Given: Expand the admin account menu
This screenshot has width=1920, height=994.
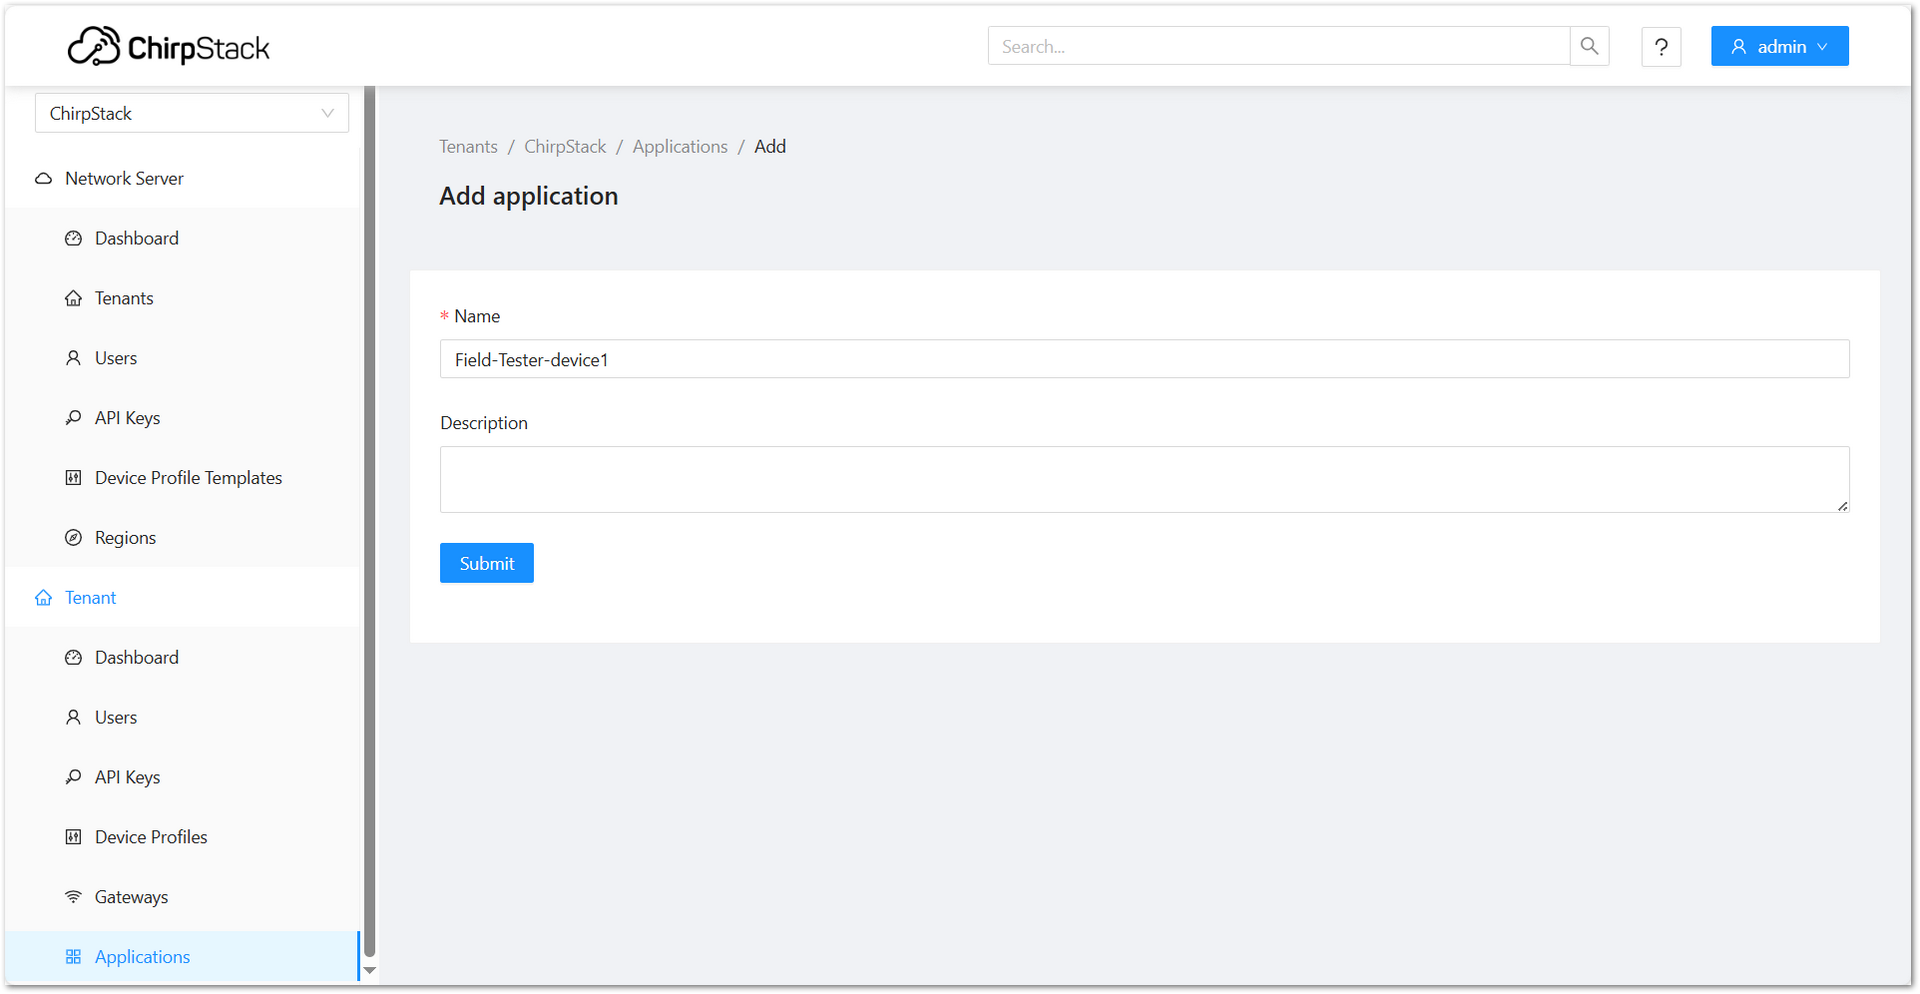Looking at the screenshot, I should pyautogui.click(x=1779, y=46).
